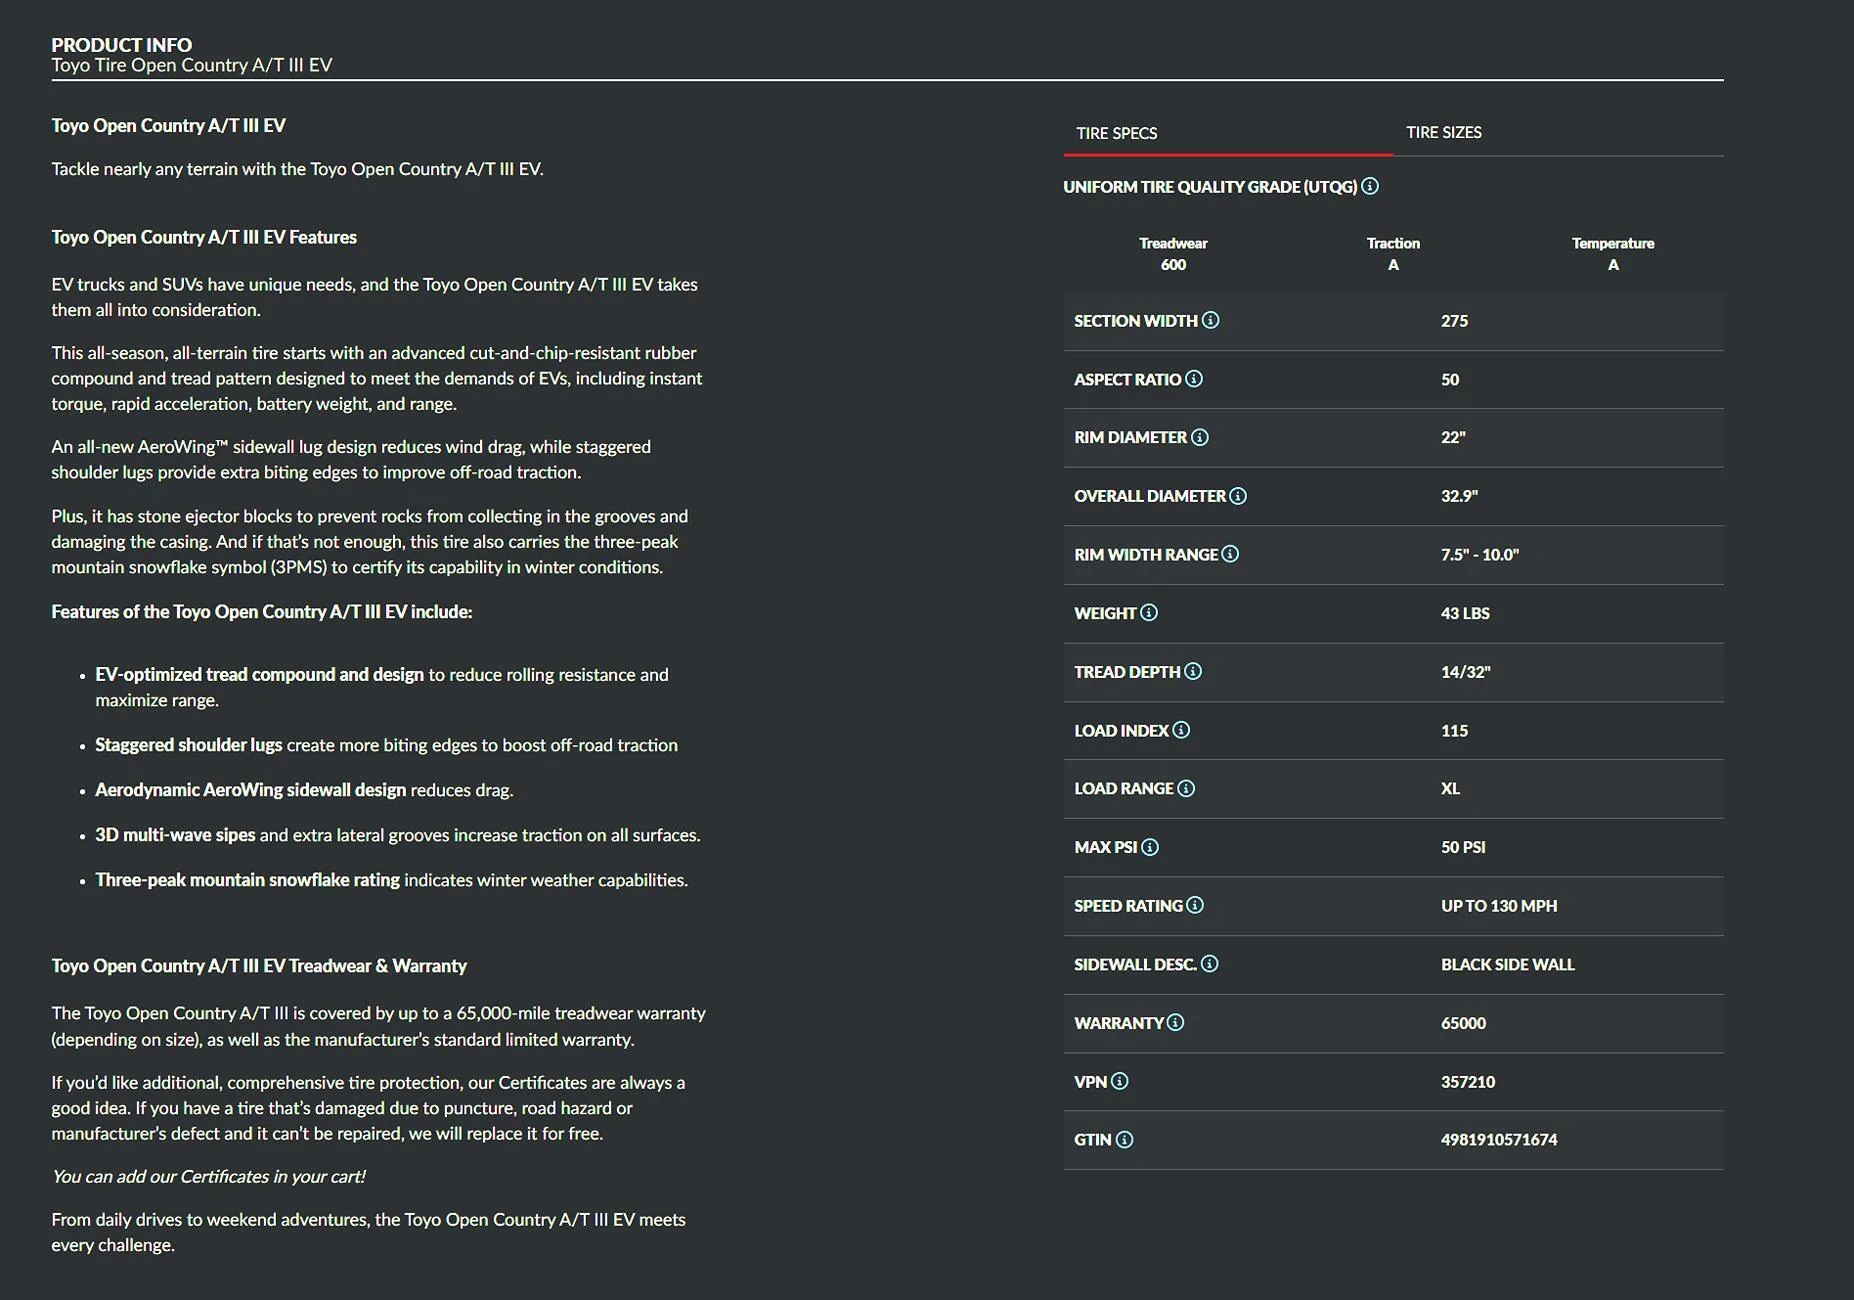Click the Three-peak mountain snowflake rating bullet
Image resolution: width=1854 pixels, height=1300 pixels.
[392, 880]
